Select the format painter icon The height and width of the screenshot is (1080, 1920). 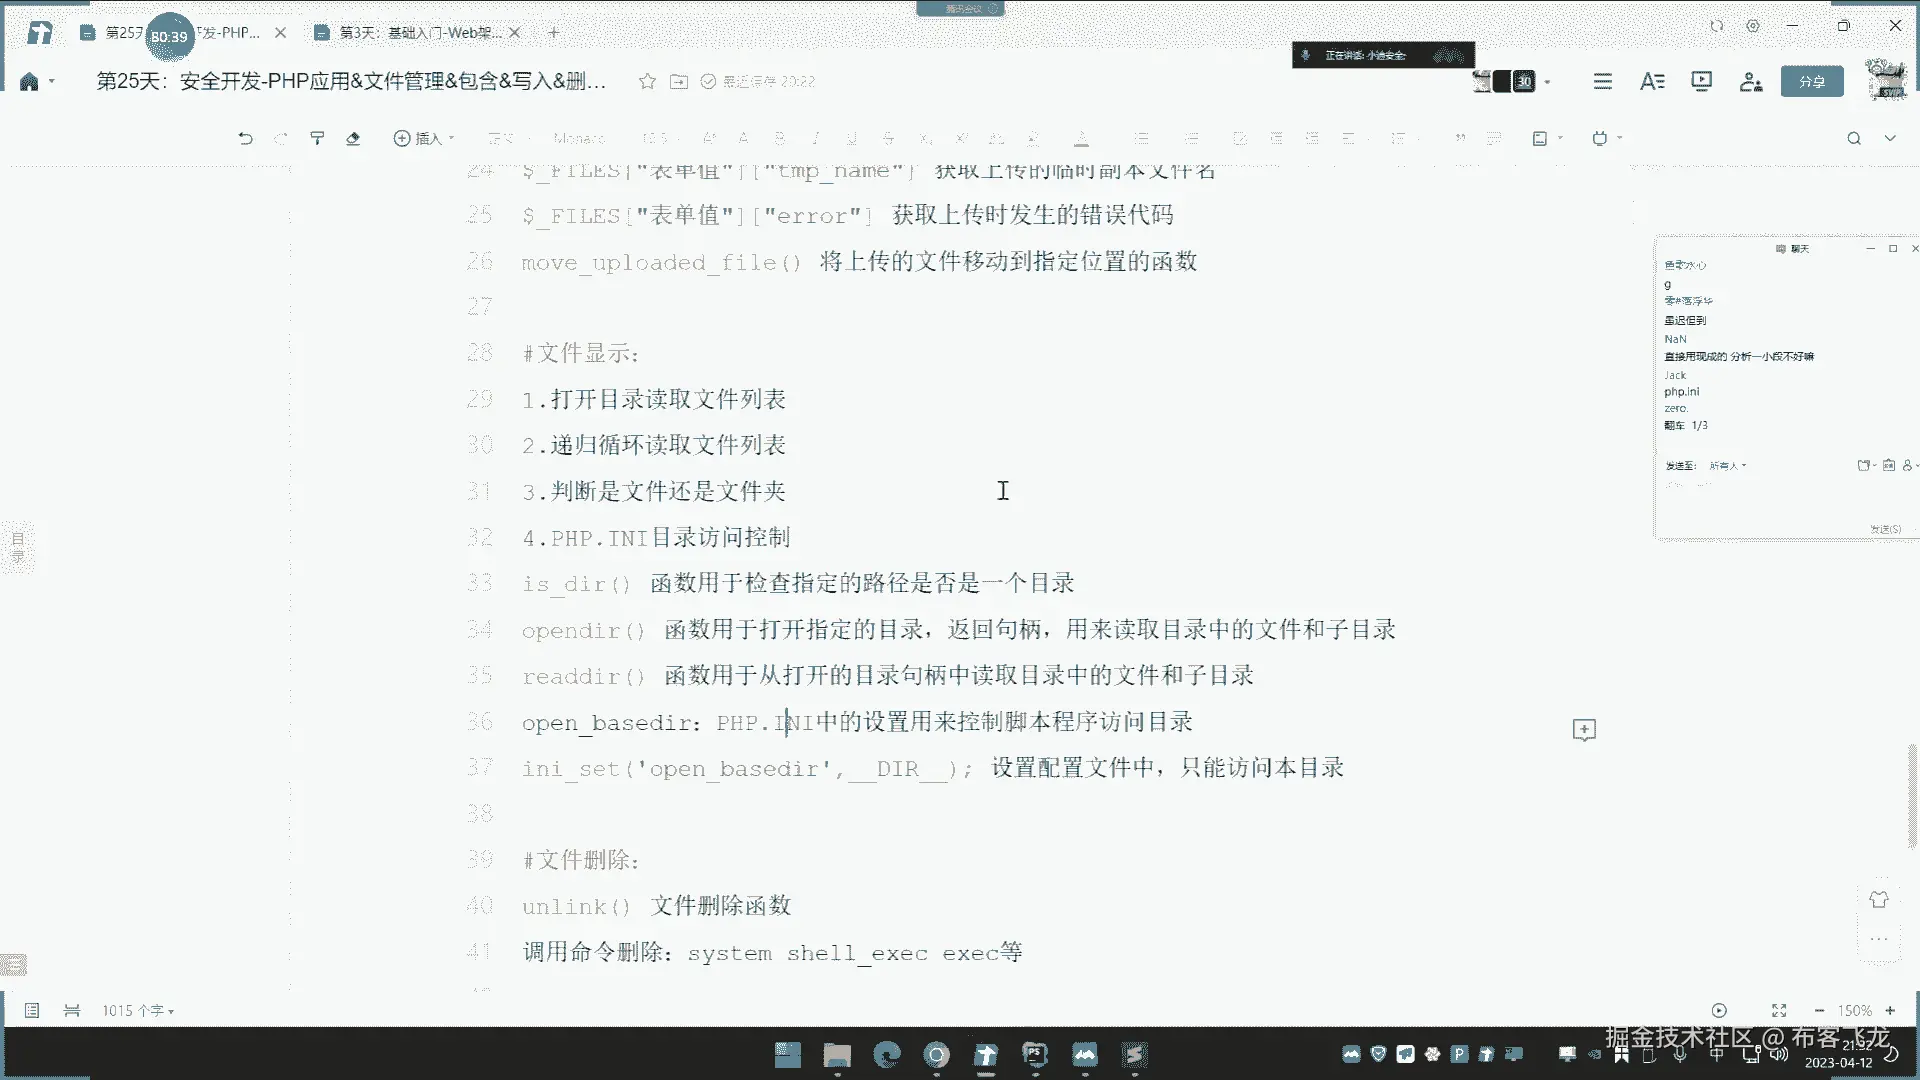pos(317,138)
